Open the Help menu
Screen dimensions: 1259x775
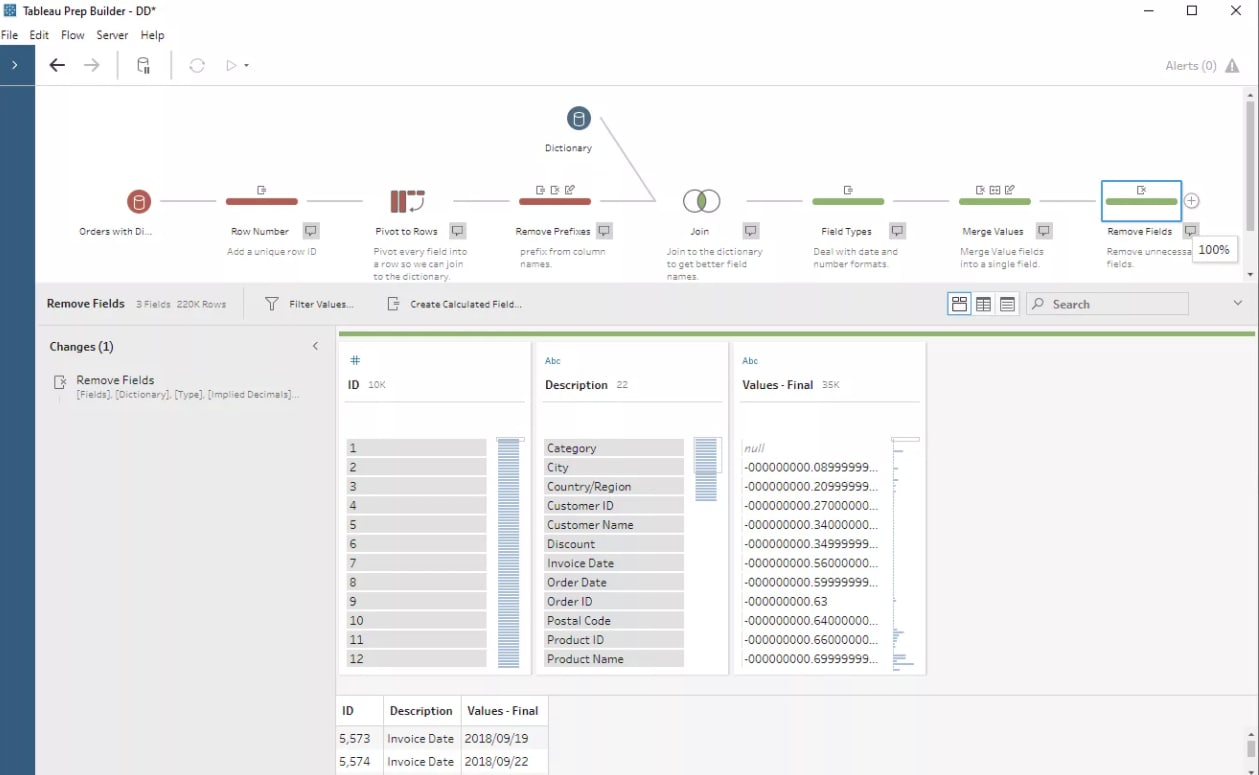(x=152, y=35)
